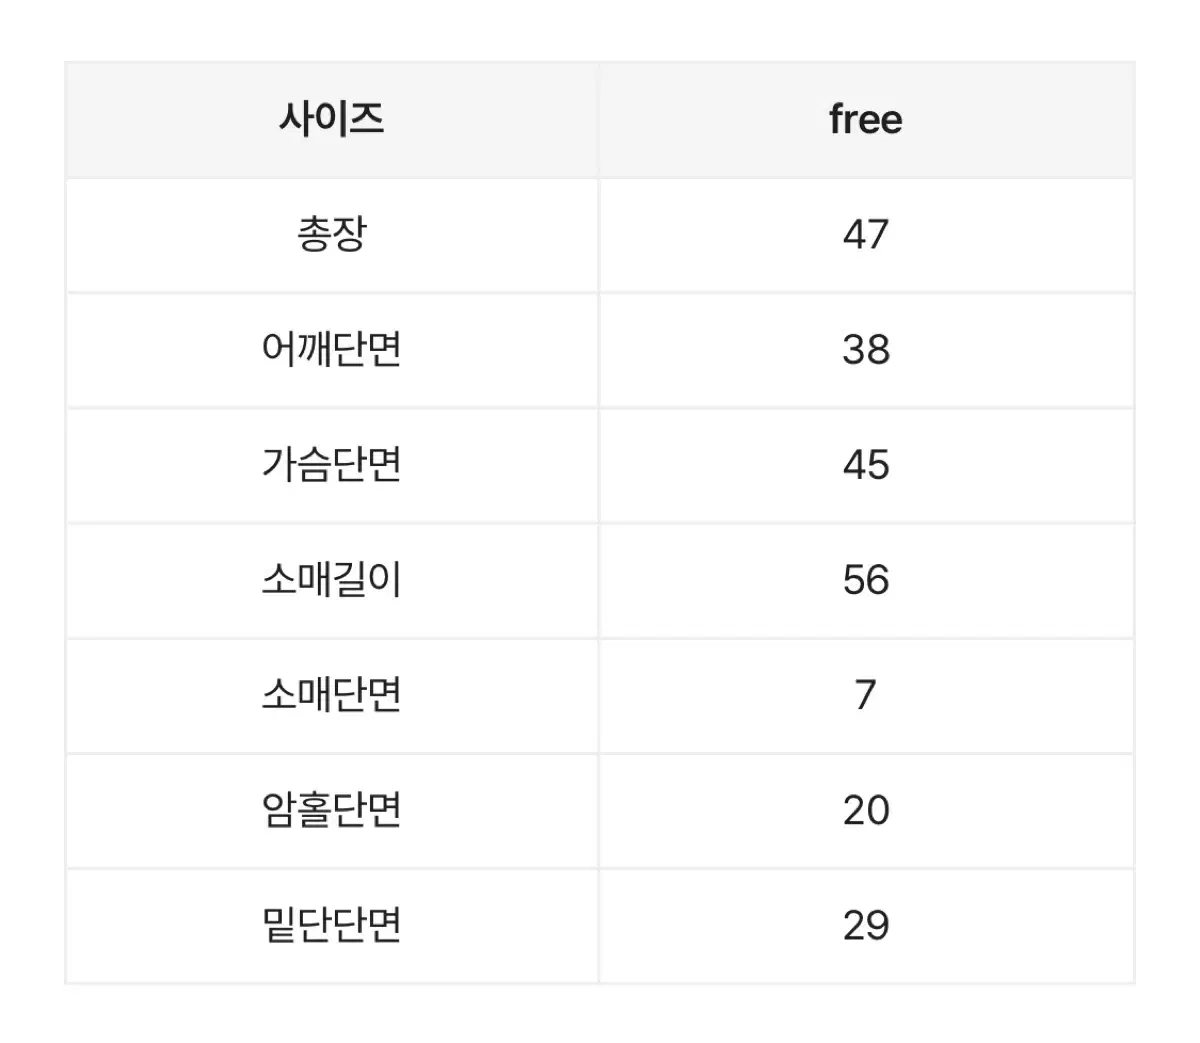Click the 총장 value 47
The height and width of the screenshot is (1043, 1200).
(x=866, y=235)
